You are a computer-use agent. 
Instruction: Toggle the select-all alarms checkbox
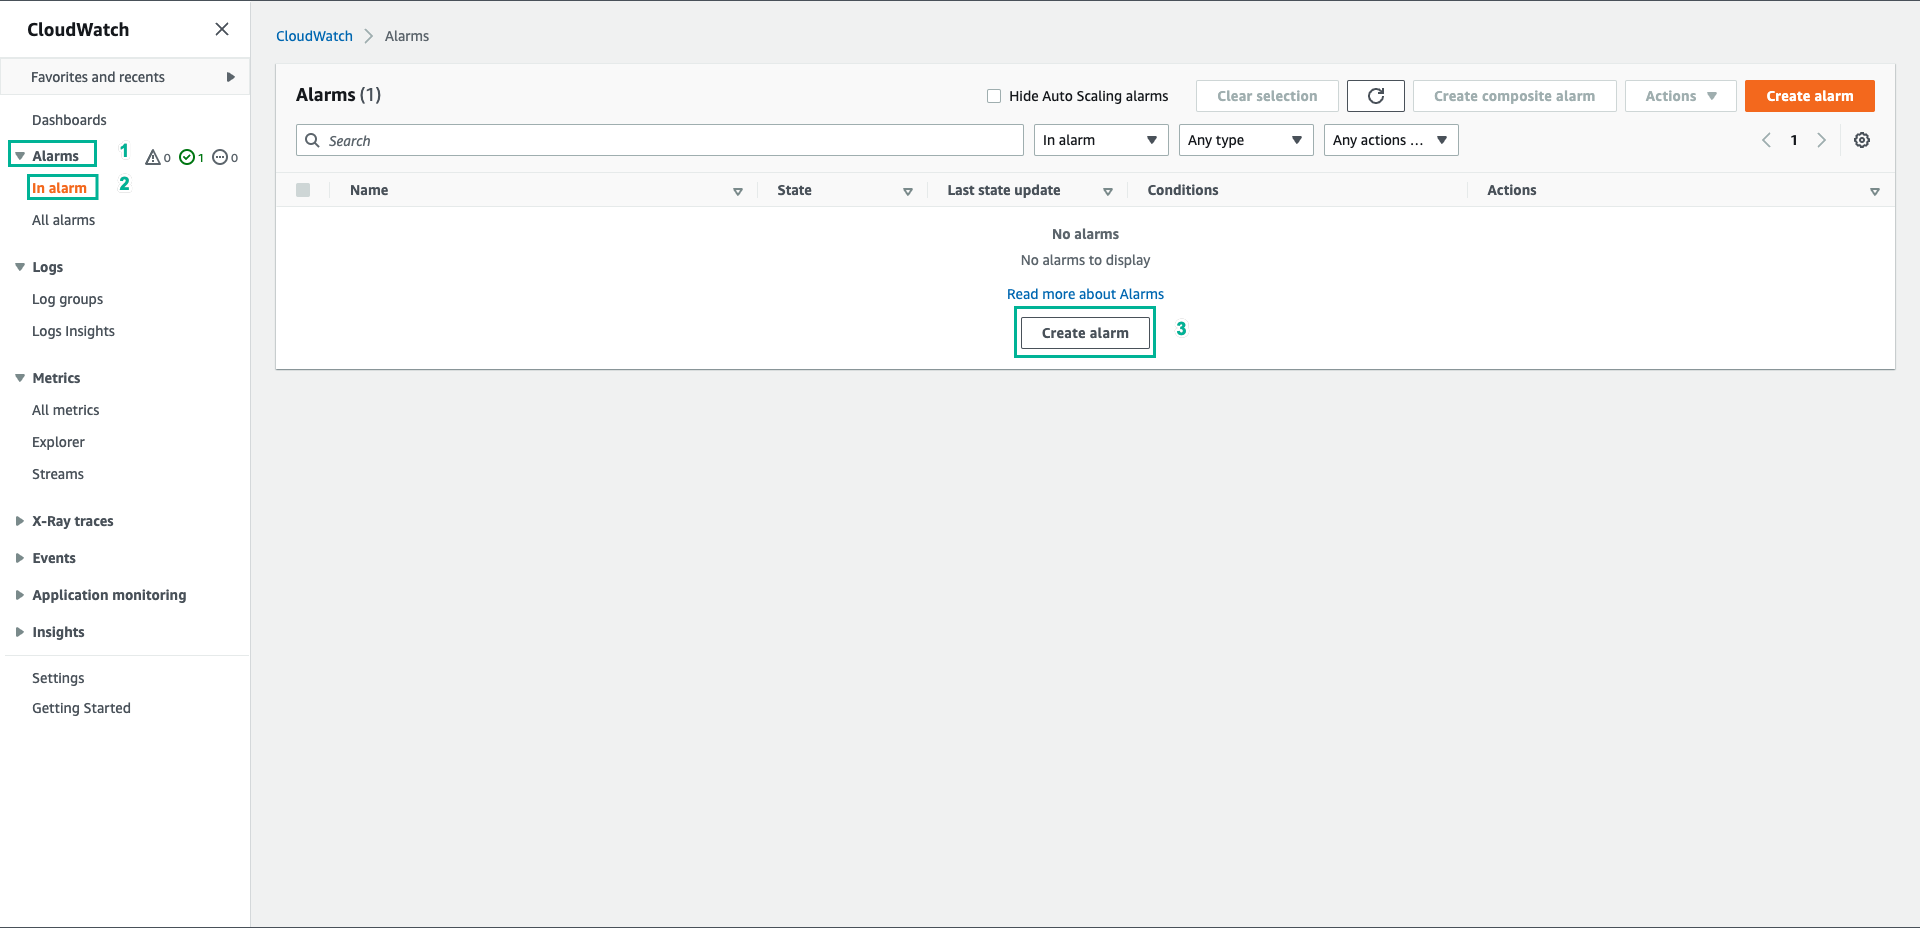click(x=303, y=190)
